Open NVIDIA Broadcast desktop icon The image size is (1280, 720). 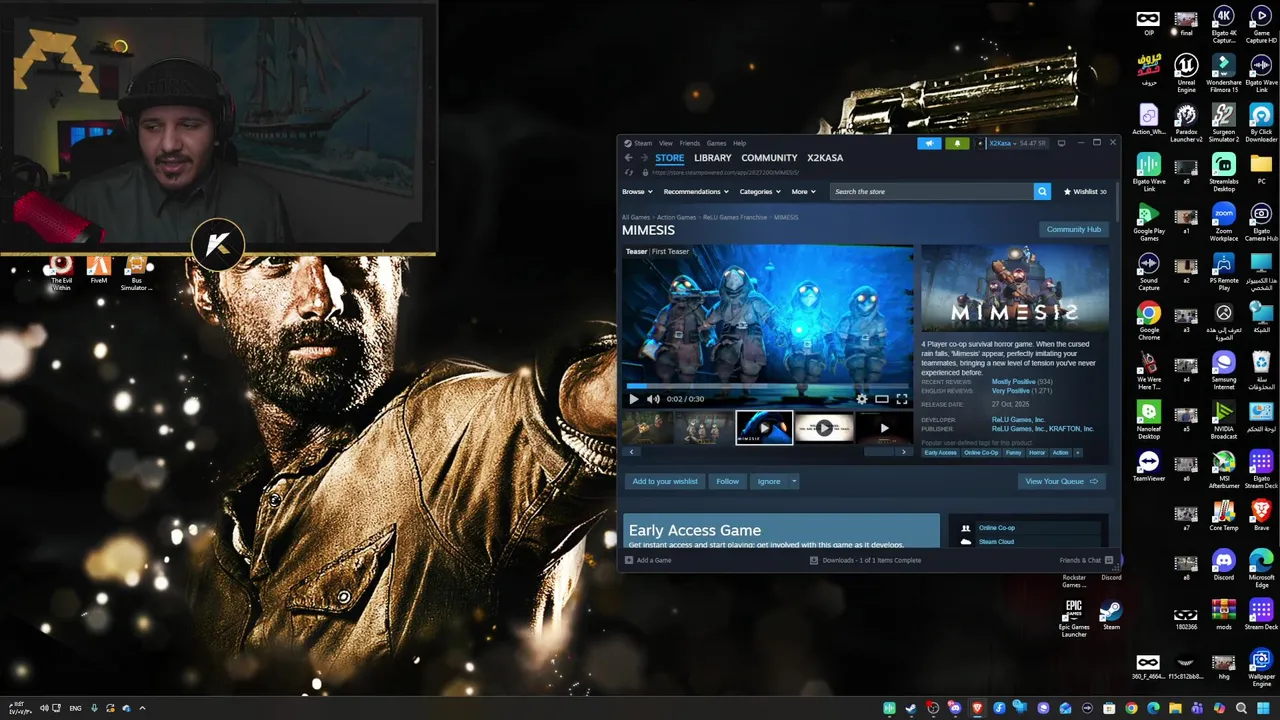tap(1223, 419)
